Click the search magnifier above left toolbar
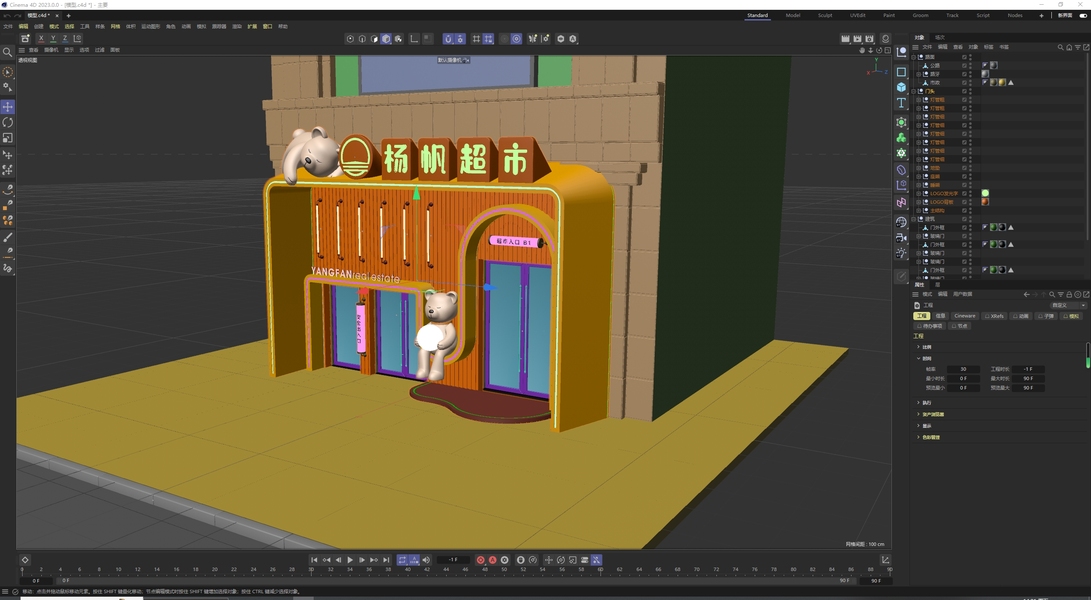Viewport: 1091px width, 600px height. coord(8,52)
